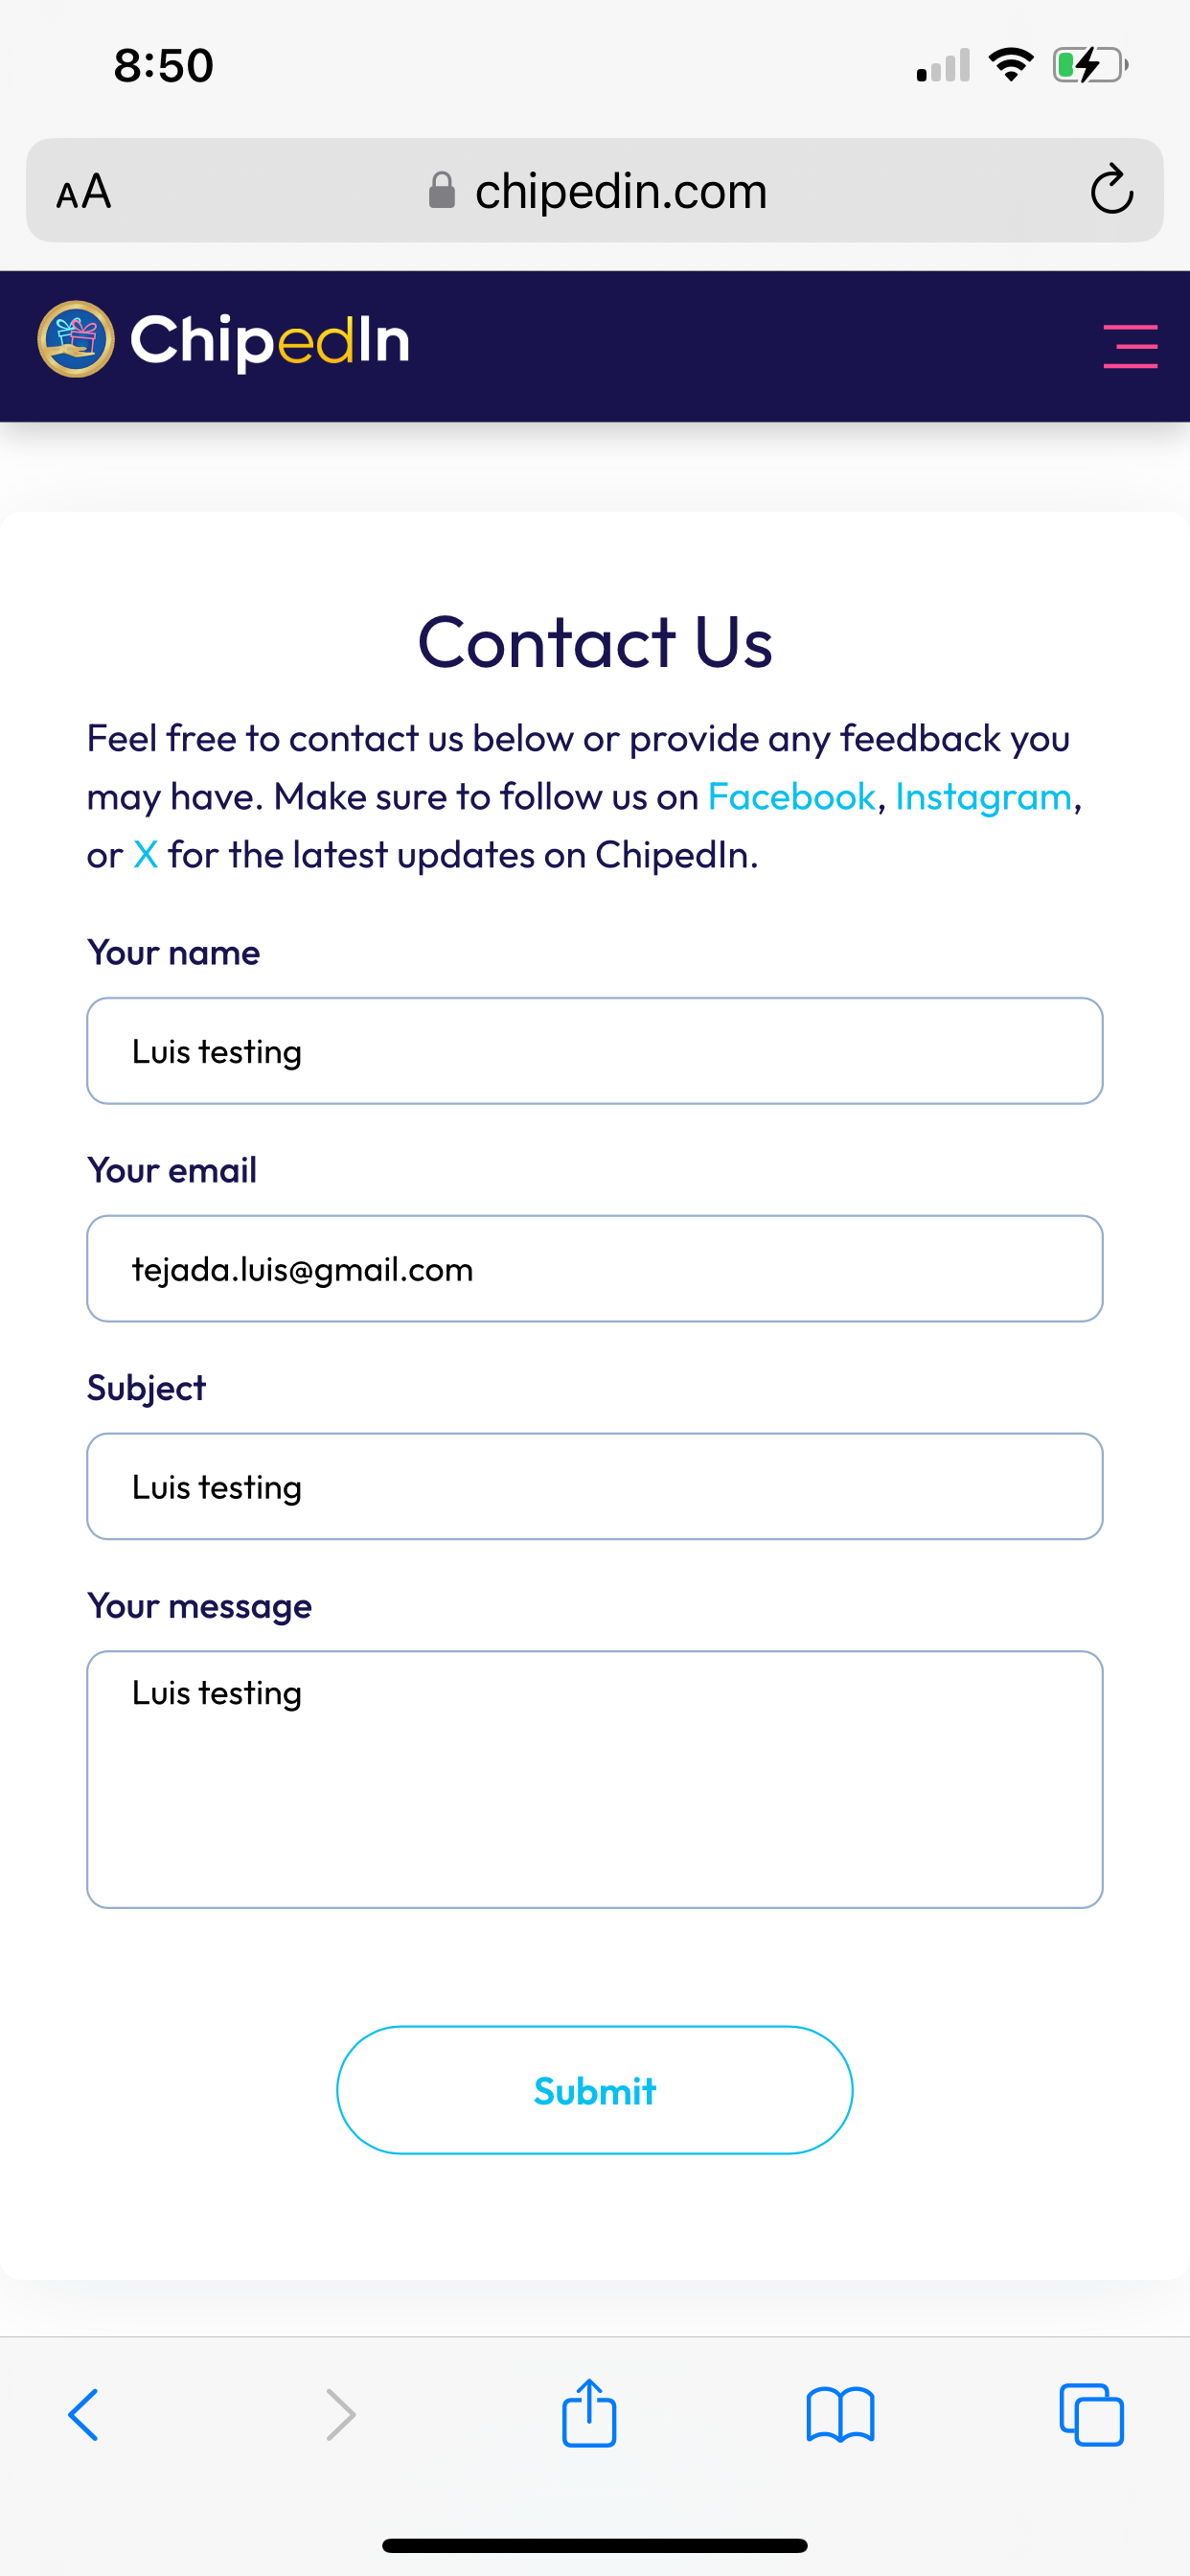Open Safari bookmarks book icon

(x=840, y=2415)
